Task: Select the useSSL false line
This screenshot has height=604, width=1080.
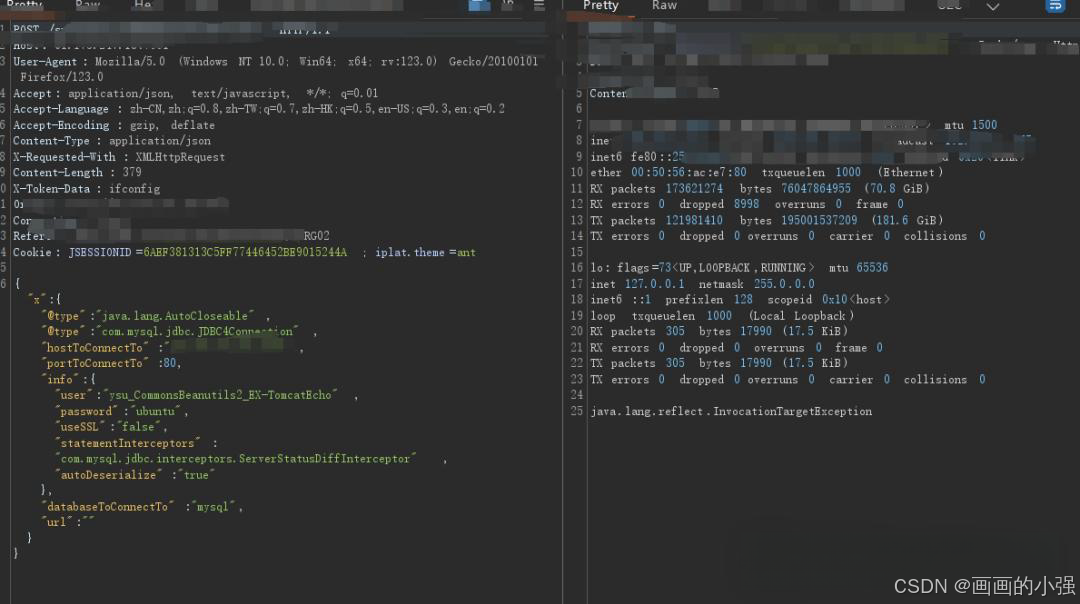Action: tap(111, 427)
